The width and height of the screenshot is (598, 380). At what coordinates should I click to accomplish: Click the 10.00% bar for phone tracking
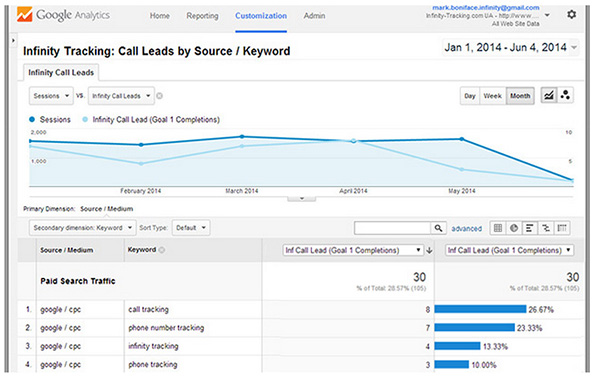pyautogui.click(x=452, y=364)
